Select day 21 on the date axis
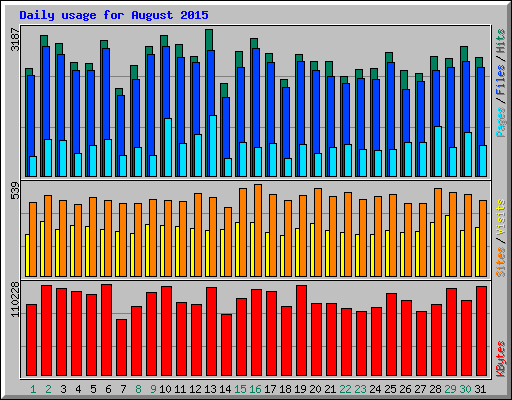512x400 pixels. click(x=330, y=389)
